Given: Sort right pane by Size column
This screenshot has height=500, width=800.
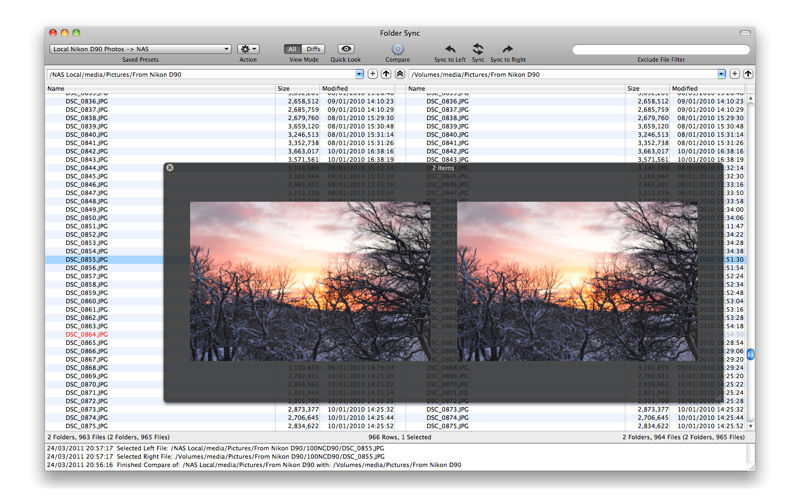Looking at the screenshot, I should tap(647, 89).
